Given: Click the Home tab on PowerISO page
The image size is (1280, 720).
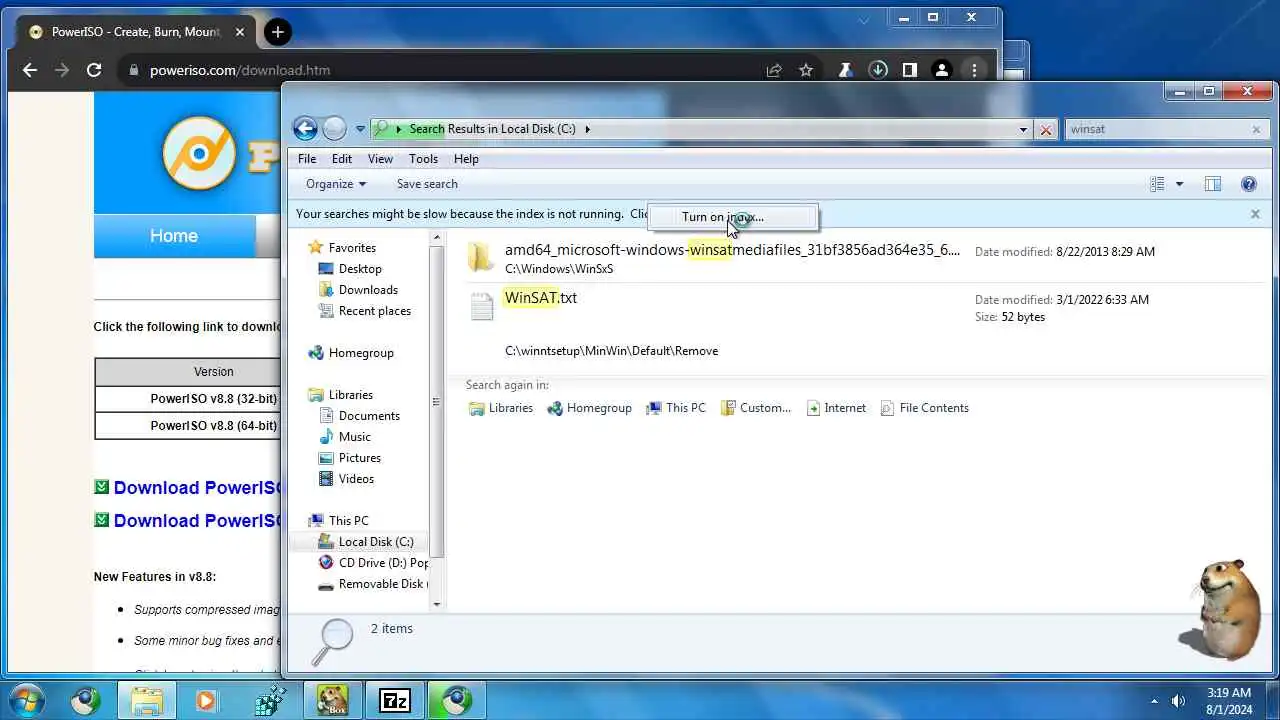Looking at the screenshot, I should point(174,236).
